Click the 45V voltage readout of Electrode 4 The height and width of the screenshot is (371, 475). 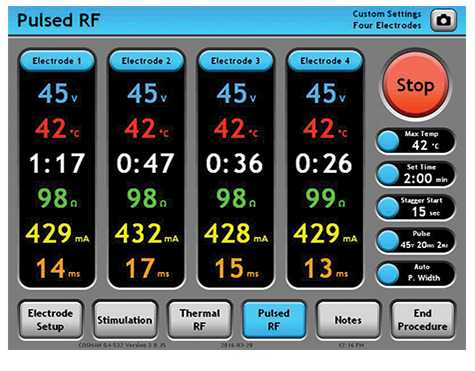coord(325,93)
